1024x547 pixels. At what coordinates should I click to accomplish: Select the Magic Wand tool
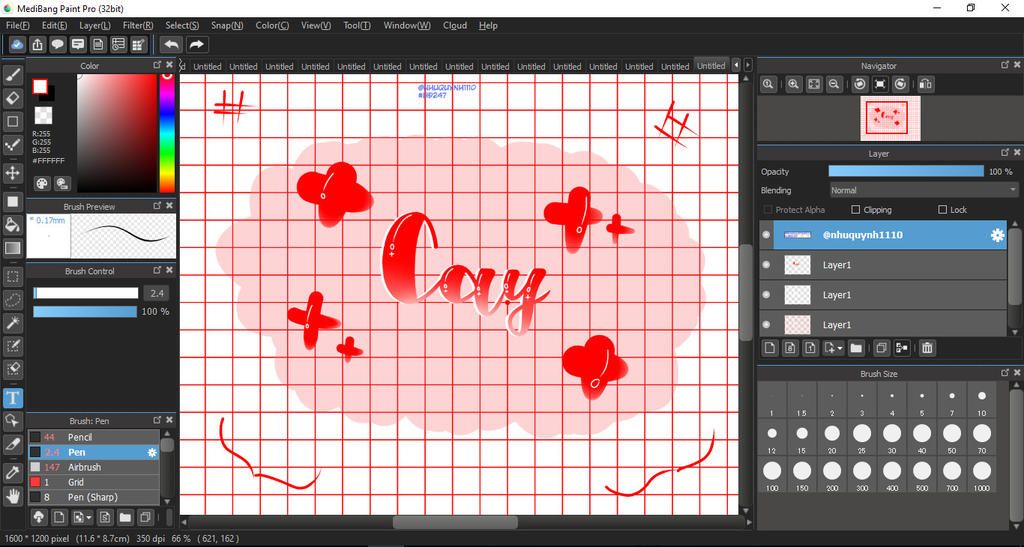click(x=12, y=322)
